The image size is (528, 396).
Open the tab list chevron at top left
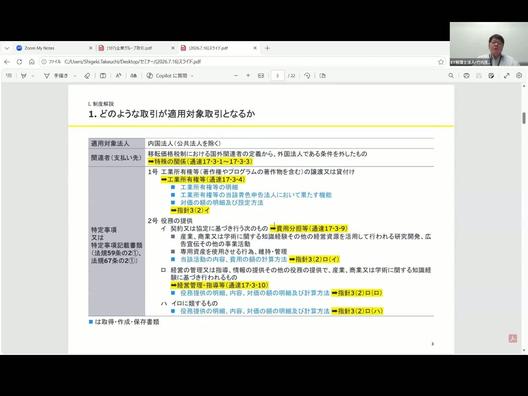click(x=7, y=48)
